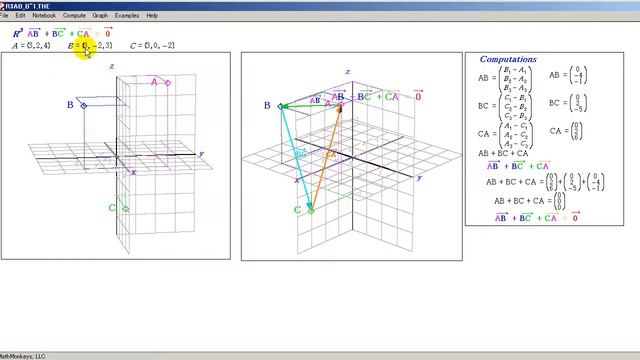
Task: Open the Help menu
Action: pyautogui.click(x=152, y=16)
